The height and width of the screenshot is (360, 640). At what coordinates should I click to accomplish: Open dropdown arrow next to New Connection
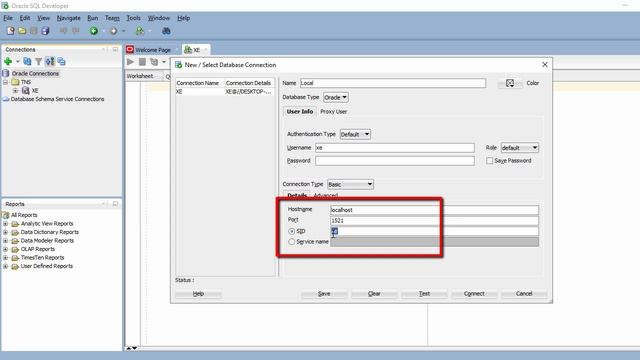click(x=18, y=61)
